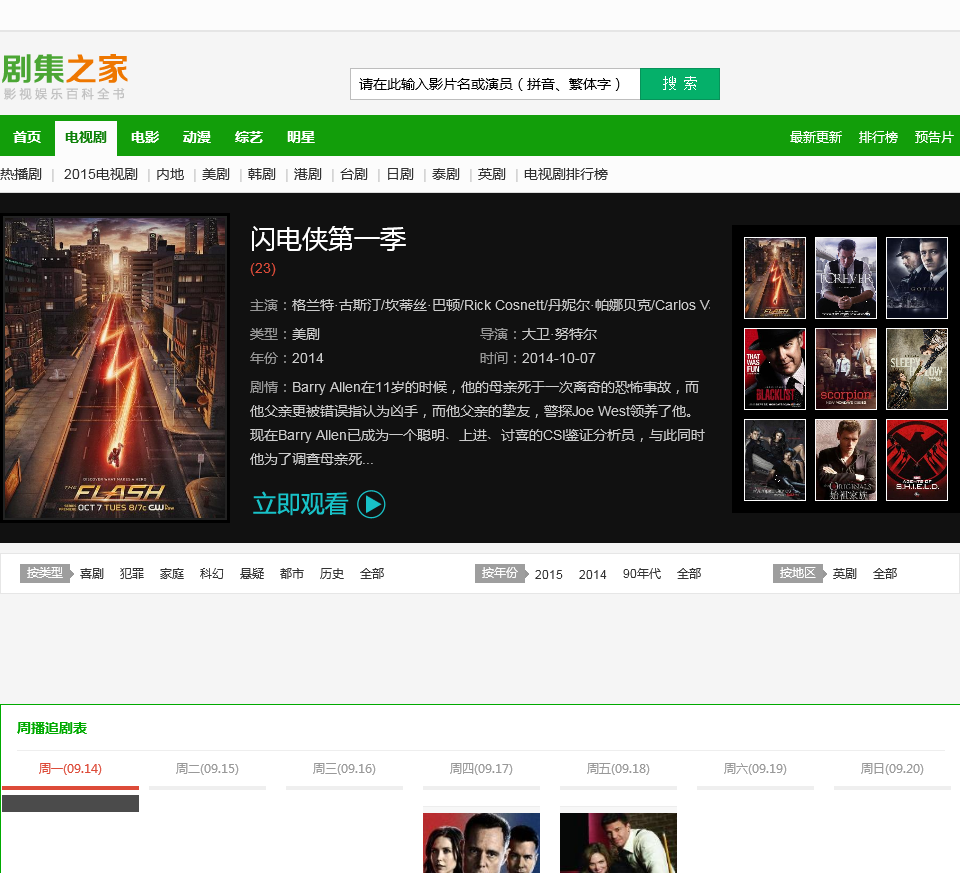Select the 周五(09.18) schedule tab
Viewport: 960px width, 873px height.
[618, 769]
